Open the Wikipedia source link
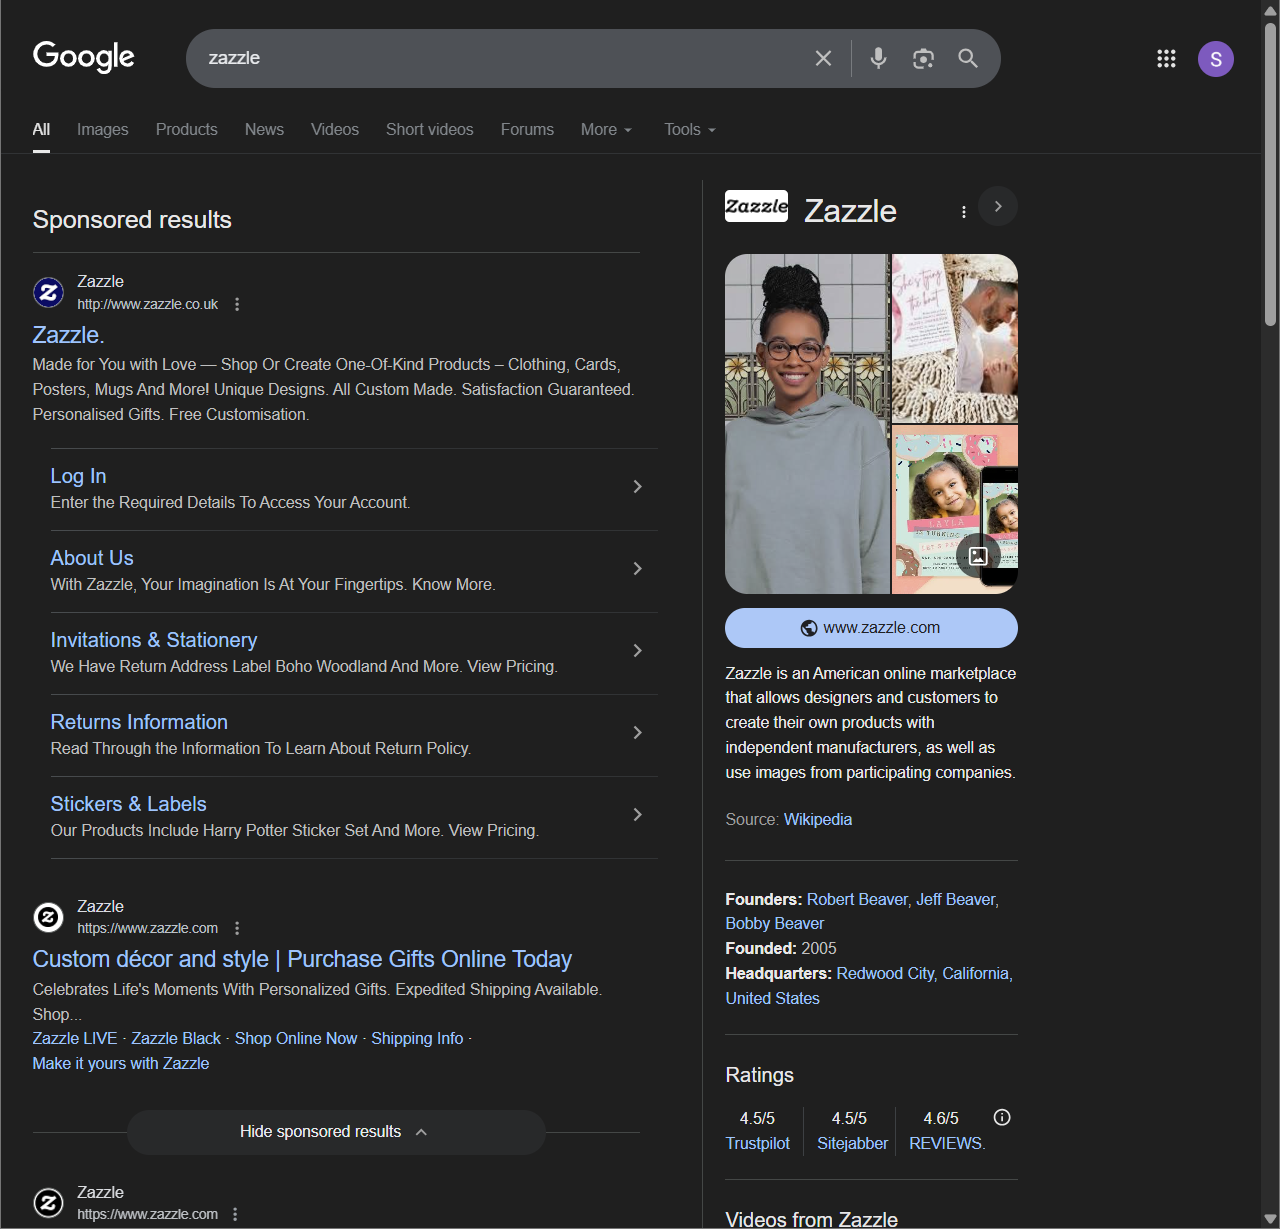This screenshot has width=1280, height=1229. [x=818, y=819]
